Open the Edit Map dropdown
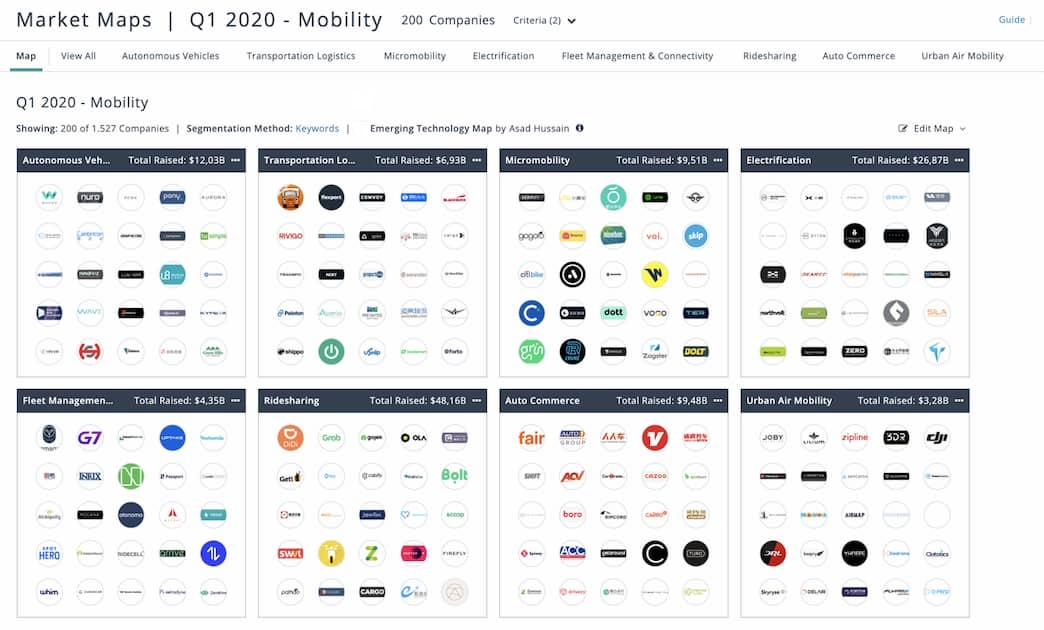The width and height of the screenshot is (1044, 630). [932, 129]
